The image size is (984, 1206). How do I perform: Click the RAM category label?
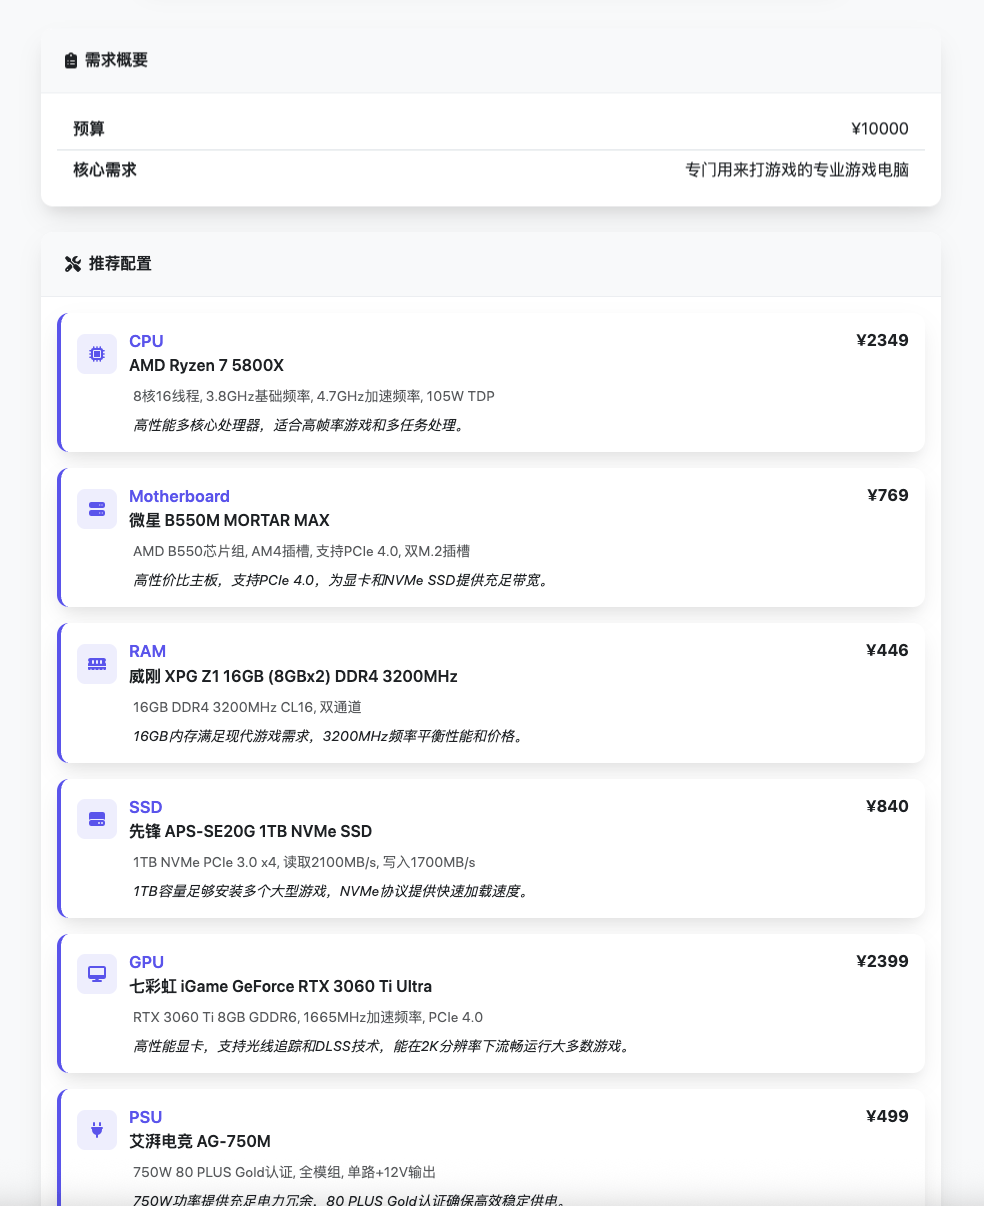point(147,651)
